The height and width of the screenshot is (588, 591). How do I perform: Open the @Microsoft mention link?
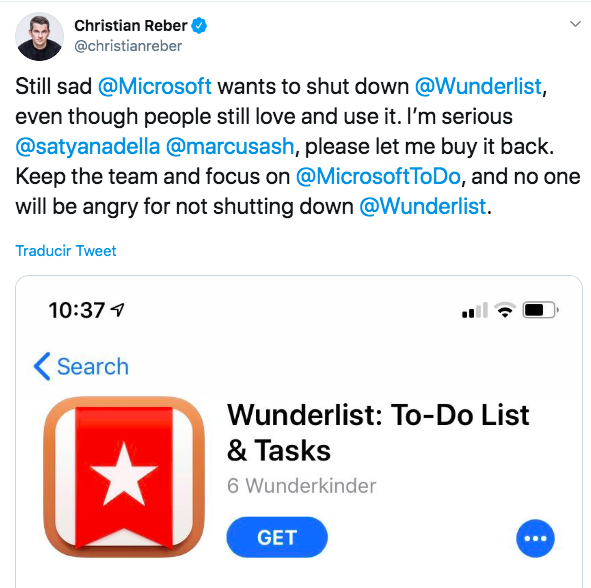pos(155,86)
